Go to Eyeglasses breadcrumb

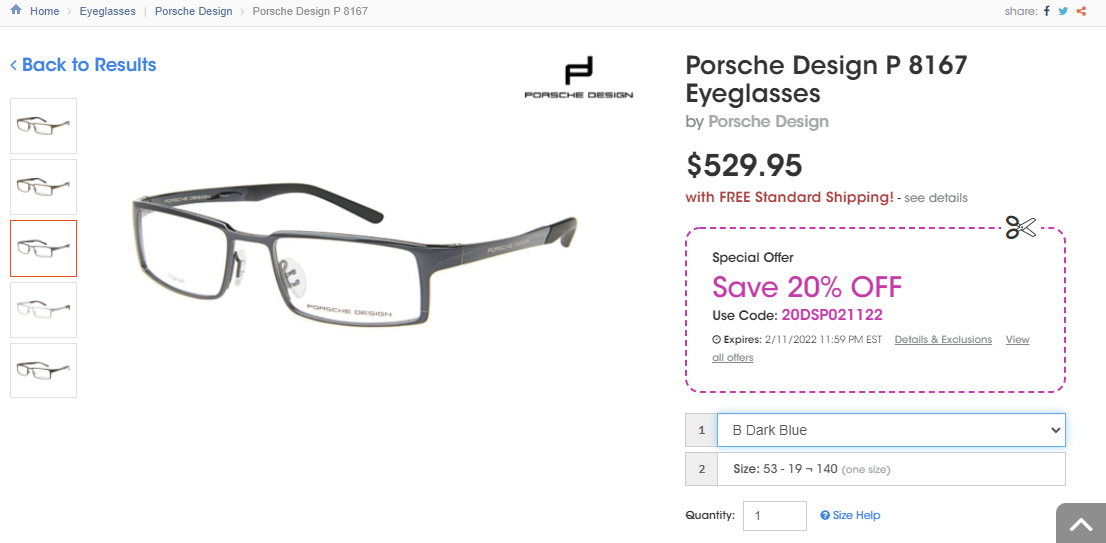point(108,11)
